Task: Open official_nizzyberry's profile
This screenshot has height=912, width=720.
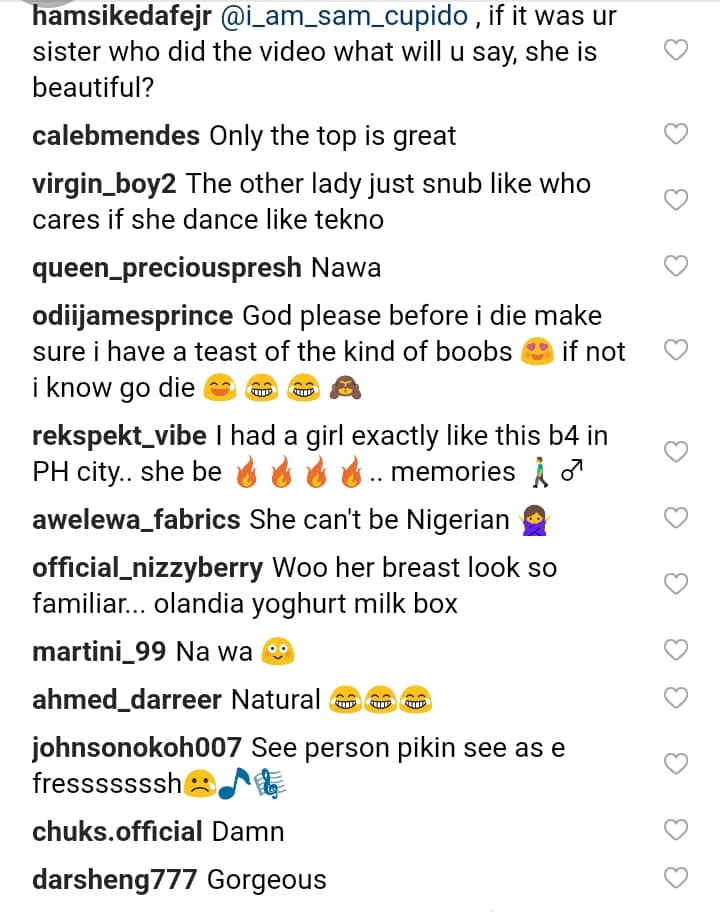Action: pyautogui.click(x=148, y=568)
